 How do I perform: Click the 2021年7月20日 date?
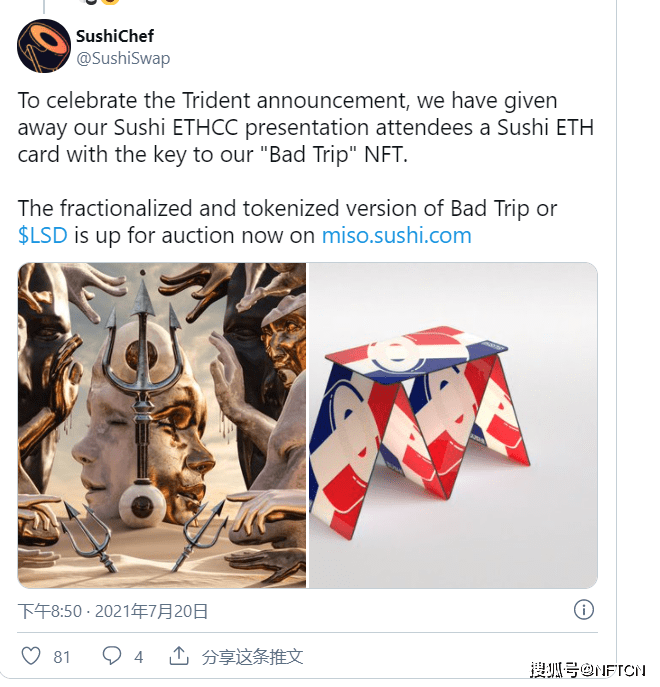(151, 611)
